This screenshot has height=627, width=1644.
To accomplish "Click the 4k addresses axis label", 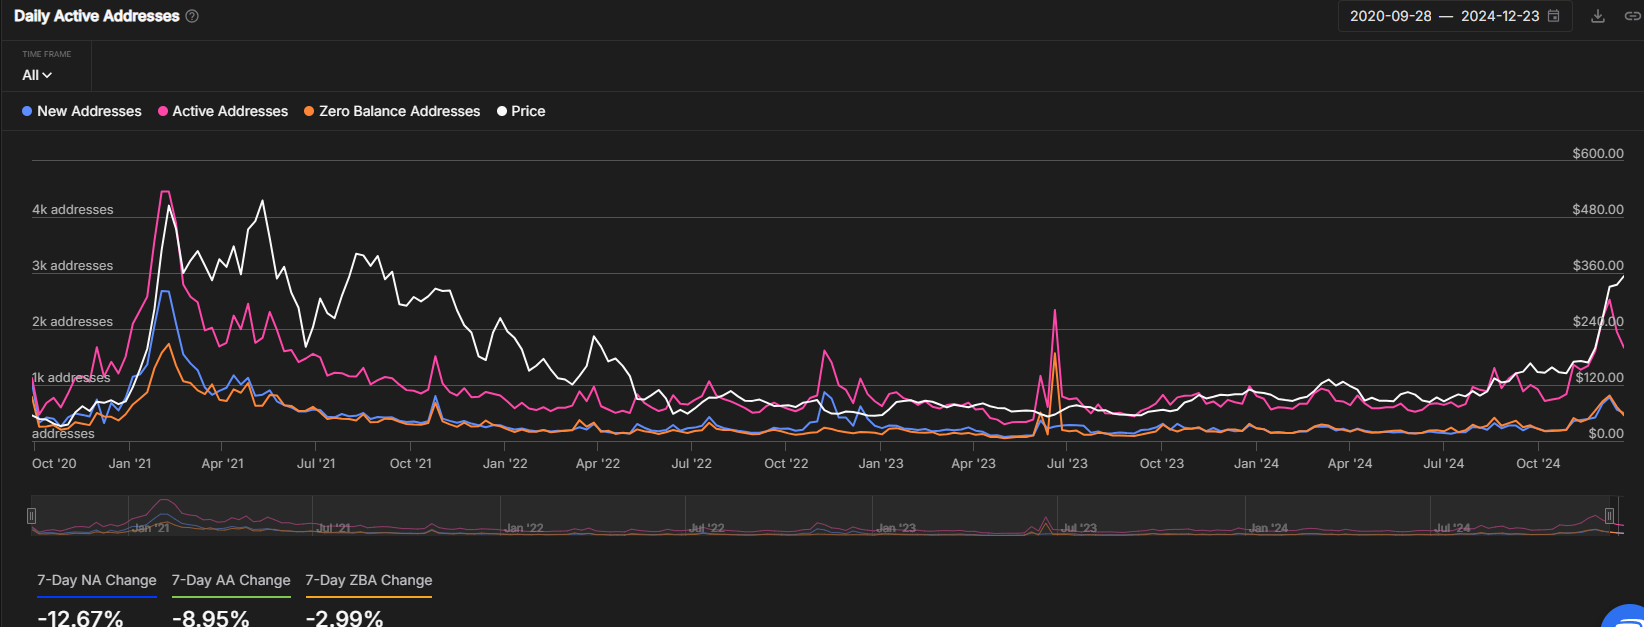I will point(73,209).
